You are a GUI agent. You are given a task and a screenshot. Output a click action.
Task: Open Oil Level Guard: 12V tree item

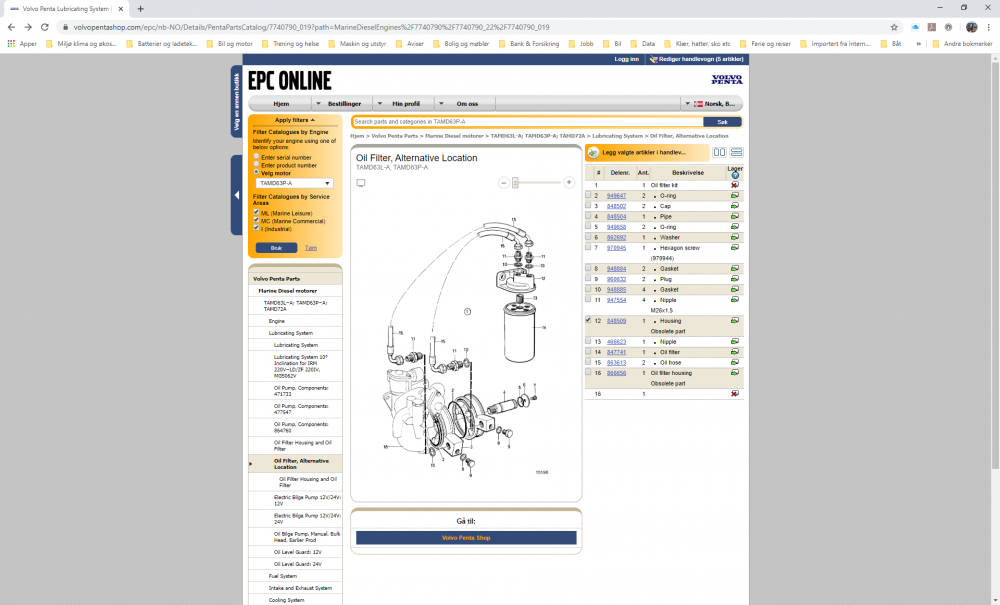point(298,552)
